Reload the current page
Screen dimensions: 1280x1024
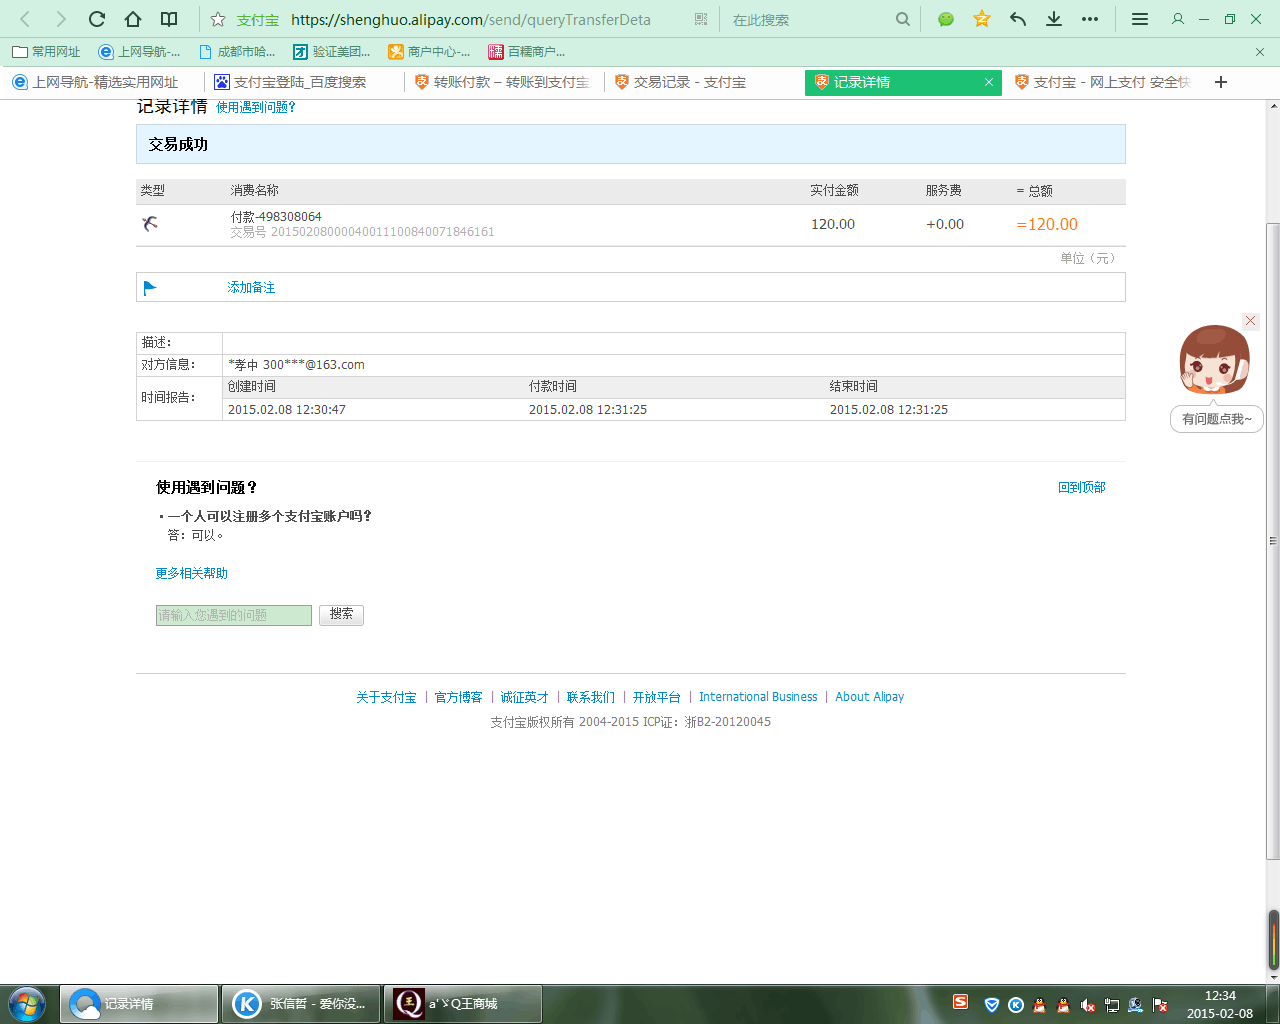(97, 19)
